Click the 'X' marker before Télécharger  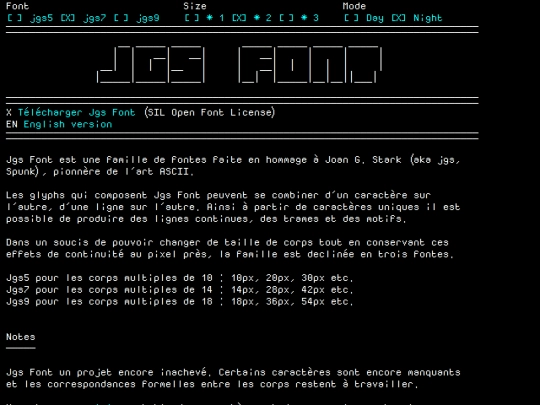tap(9, 112)
